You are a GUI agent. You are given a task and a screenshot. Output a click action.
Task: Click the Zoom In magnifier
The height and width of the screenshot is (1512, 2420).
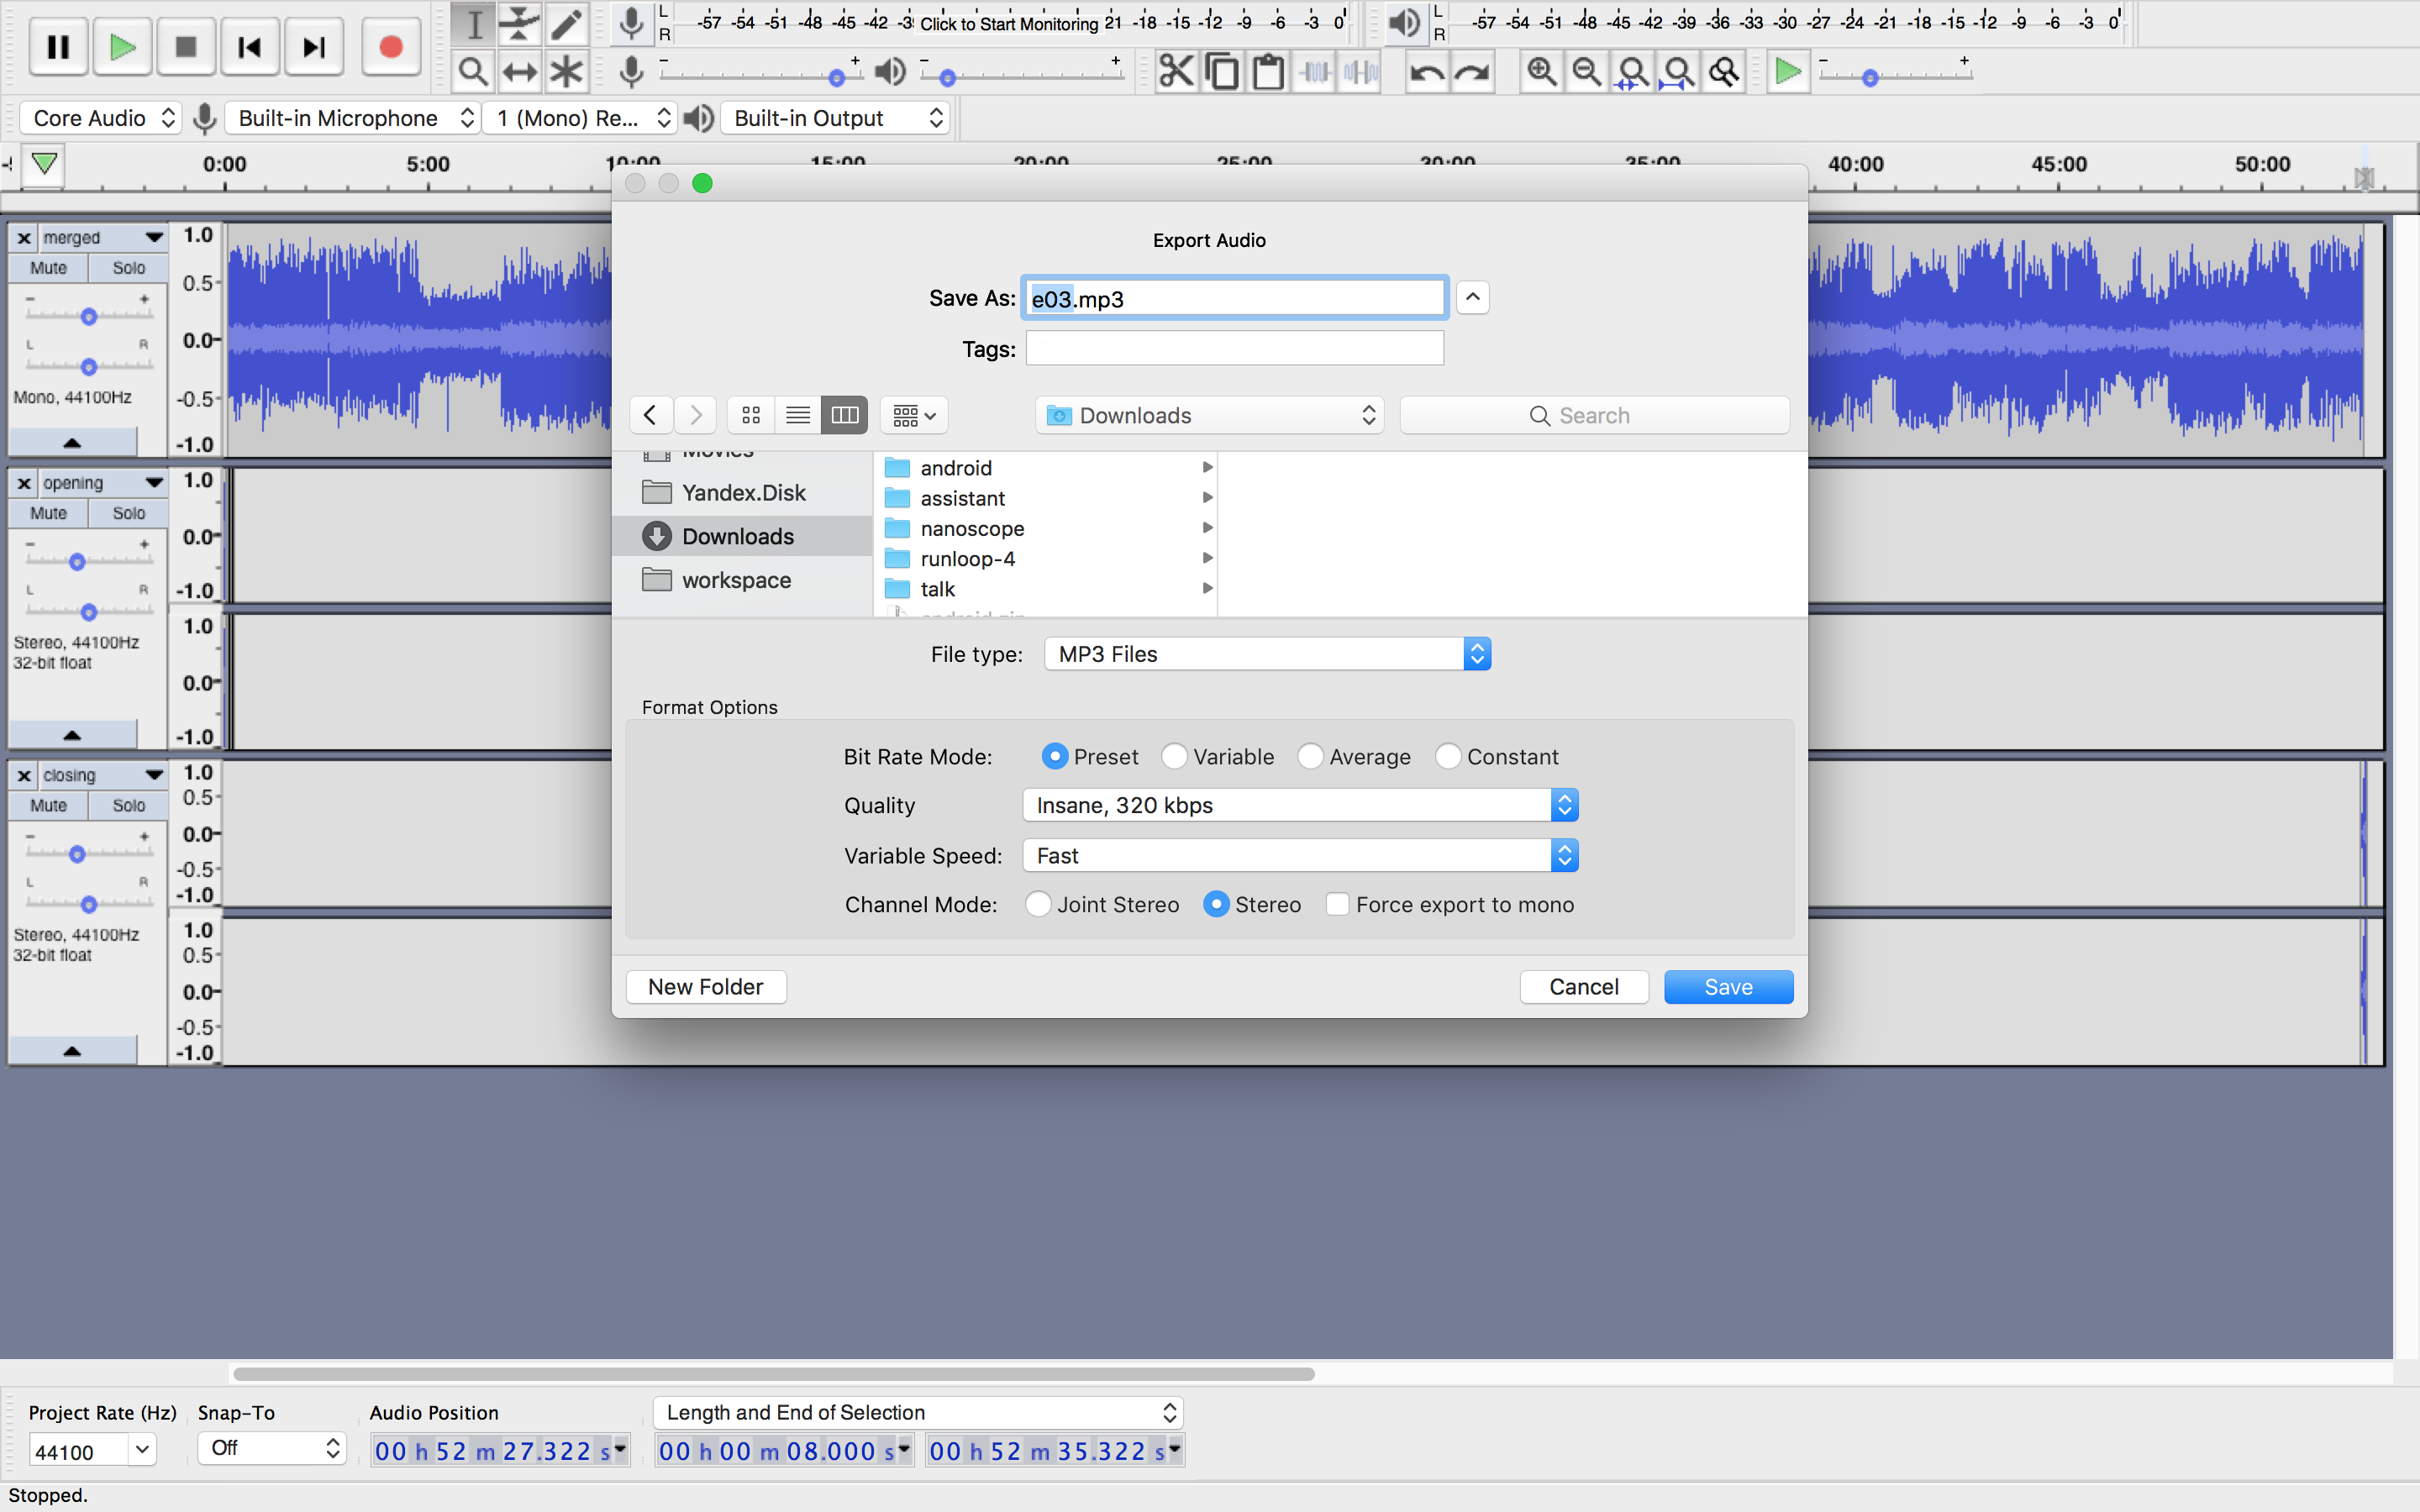(1541, 72)
